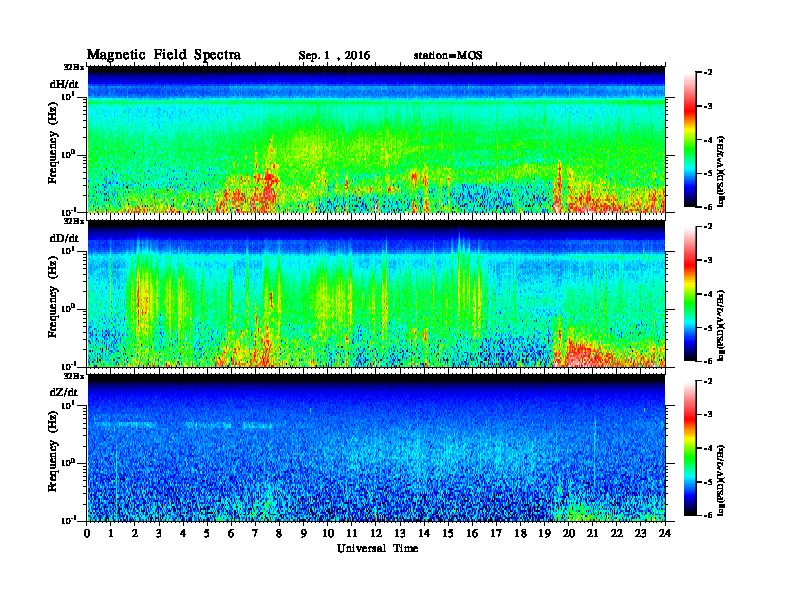
Task: Click the '-2' label on dH/dt colorbar
Action: pos(706,73)
